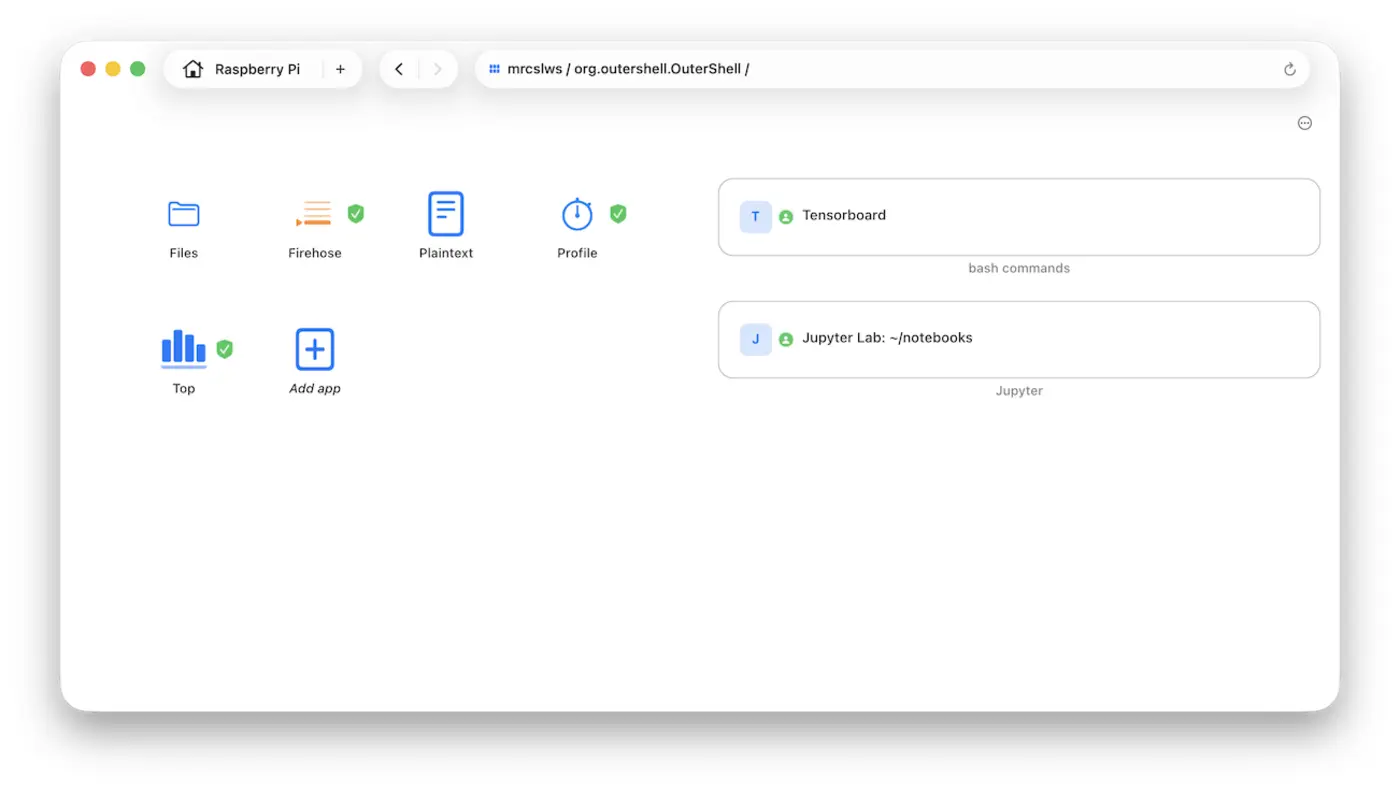
Task: Click the Files label text
Action: (x=184, y=253)
